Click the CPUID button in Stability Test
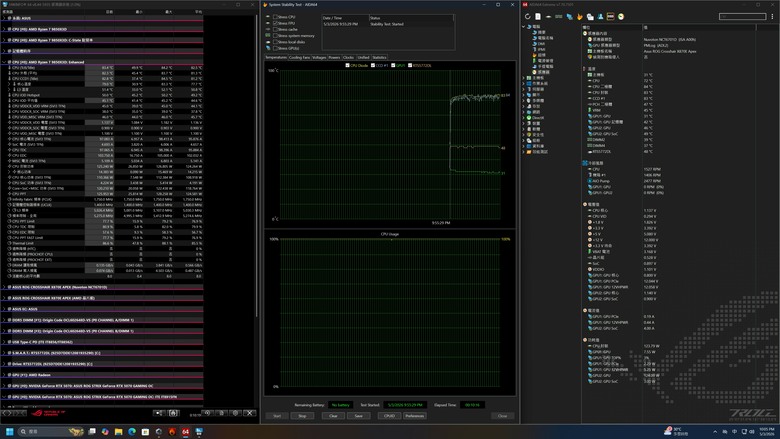 click(390, 416)
